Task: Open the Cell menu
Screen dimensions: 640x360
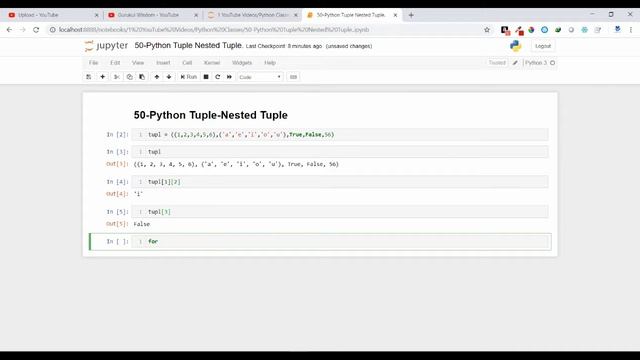Action: point(187,62)
